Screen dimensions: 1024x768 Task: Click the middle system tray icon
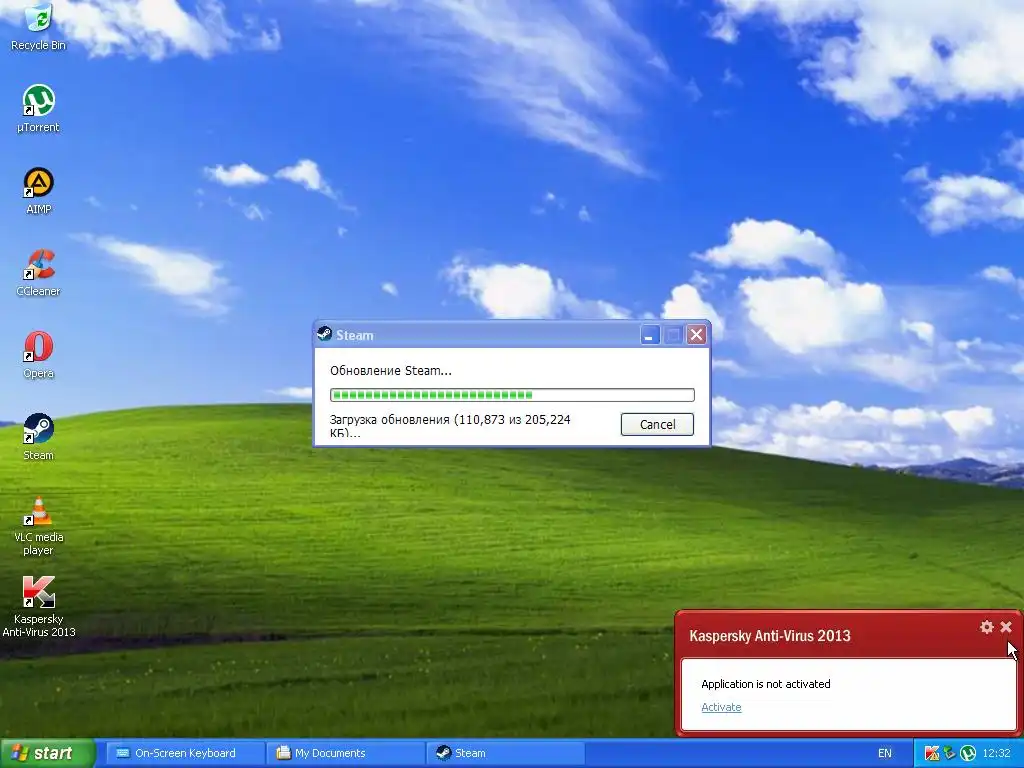point(950,753)
